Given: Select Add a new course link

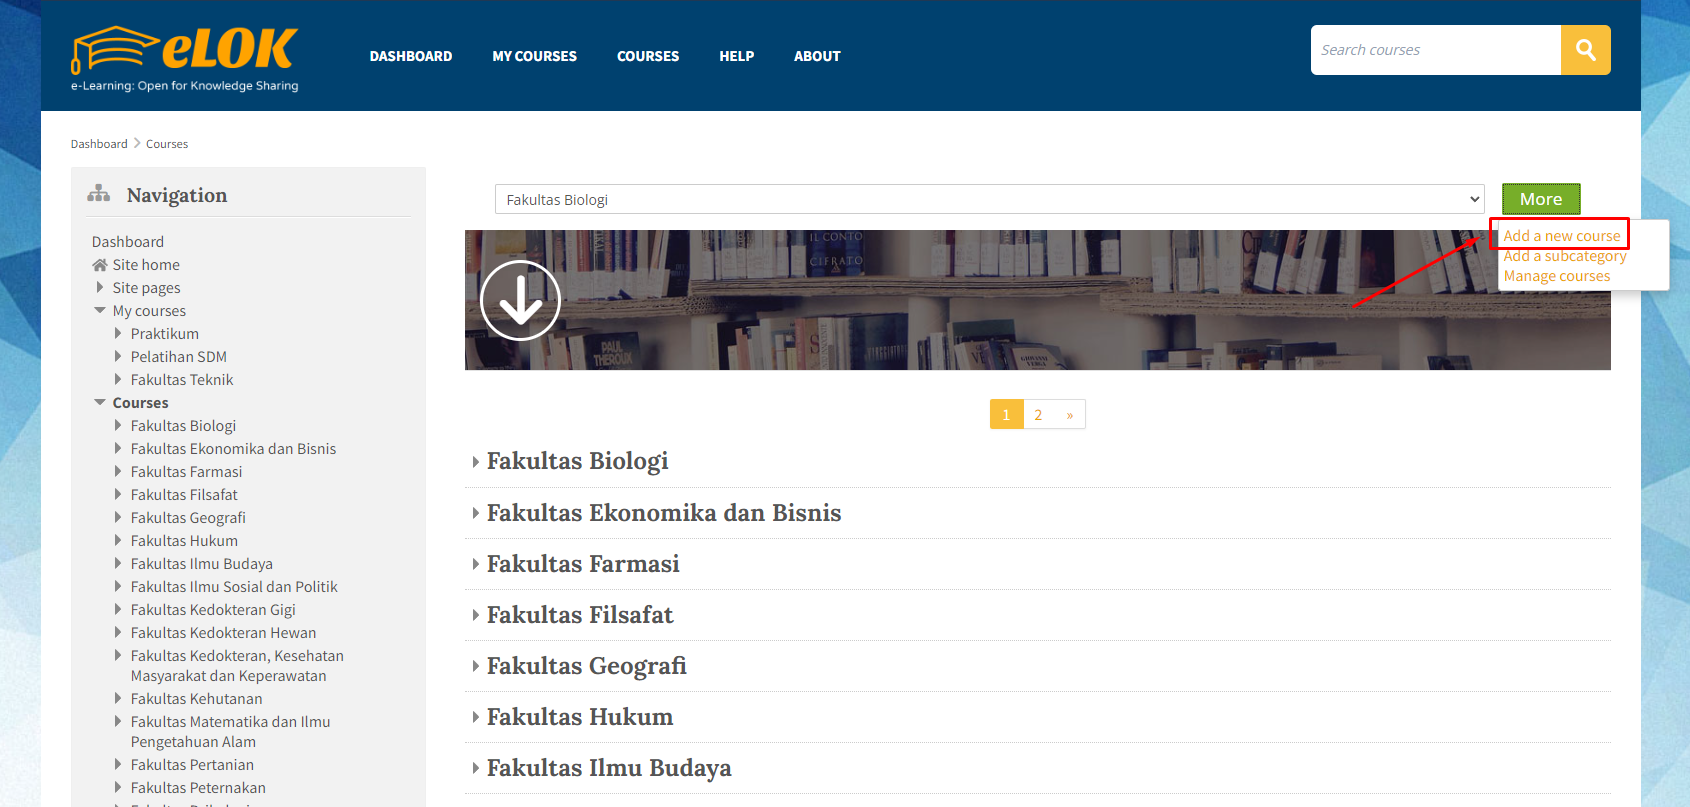Looking at the screenshot, I should pos(1561,236).
